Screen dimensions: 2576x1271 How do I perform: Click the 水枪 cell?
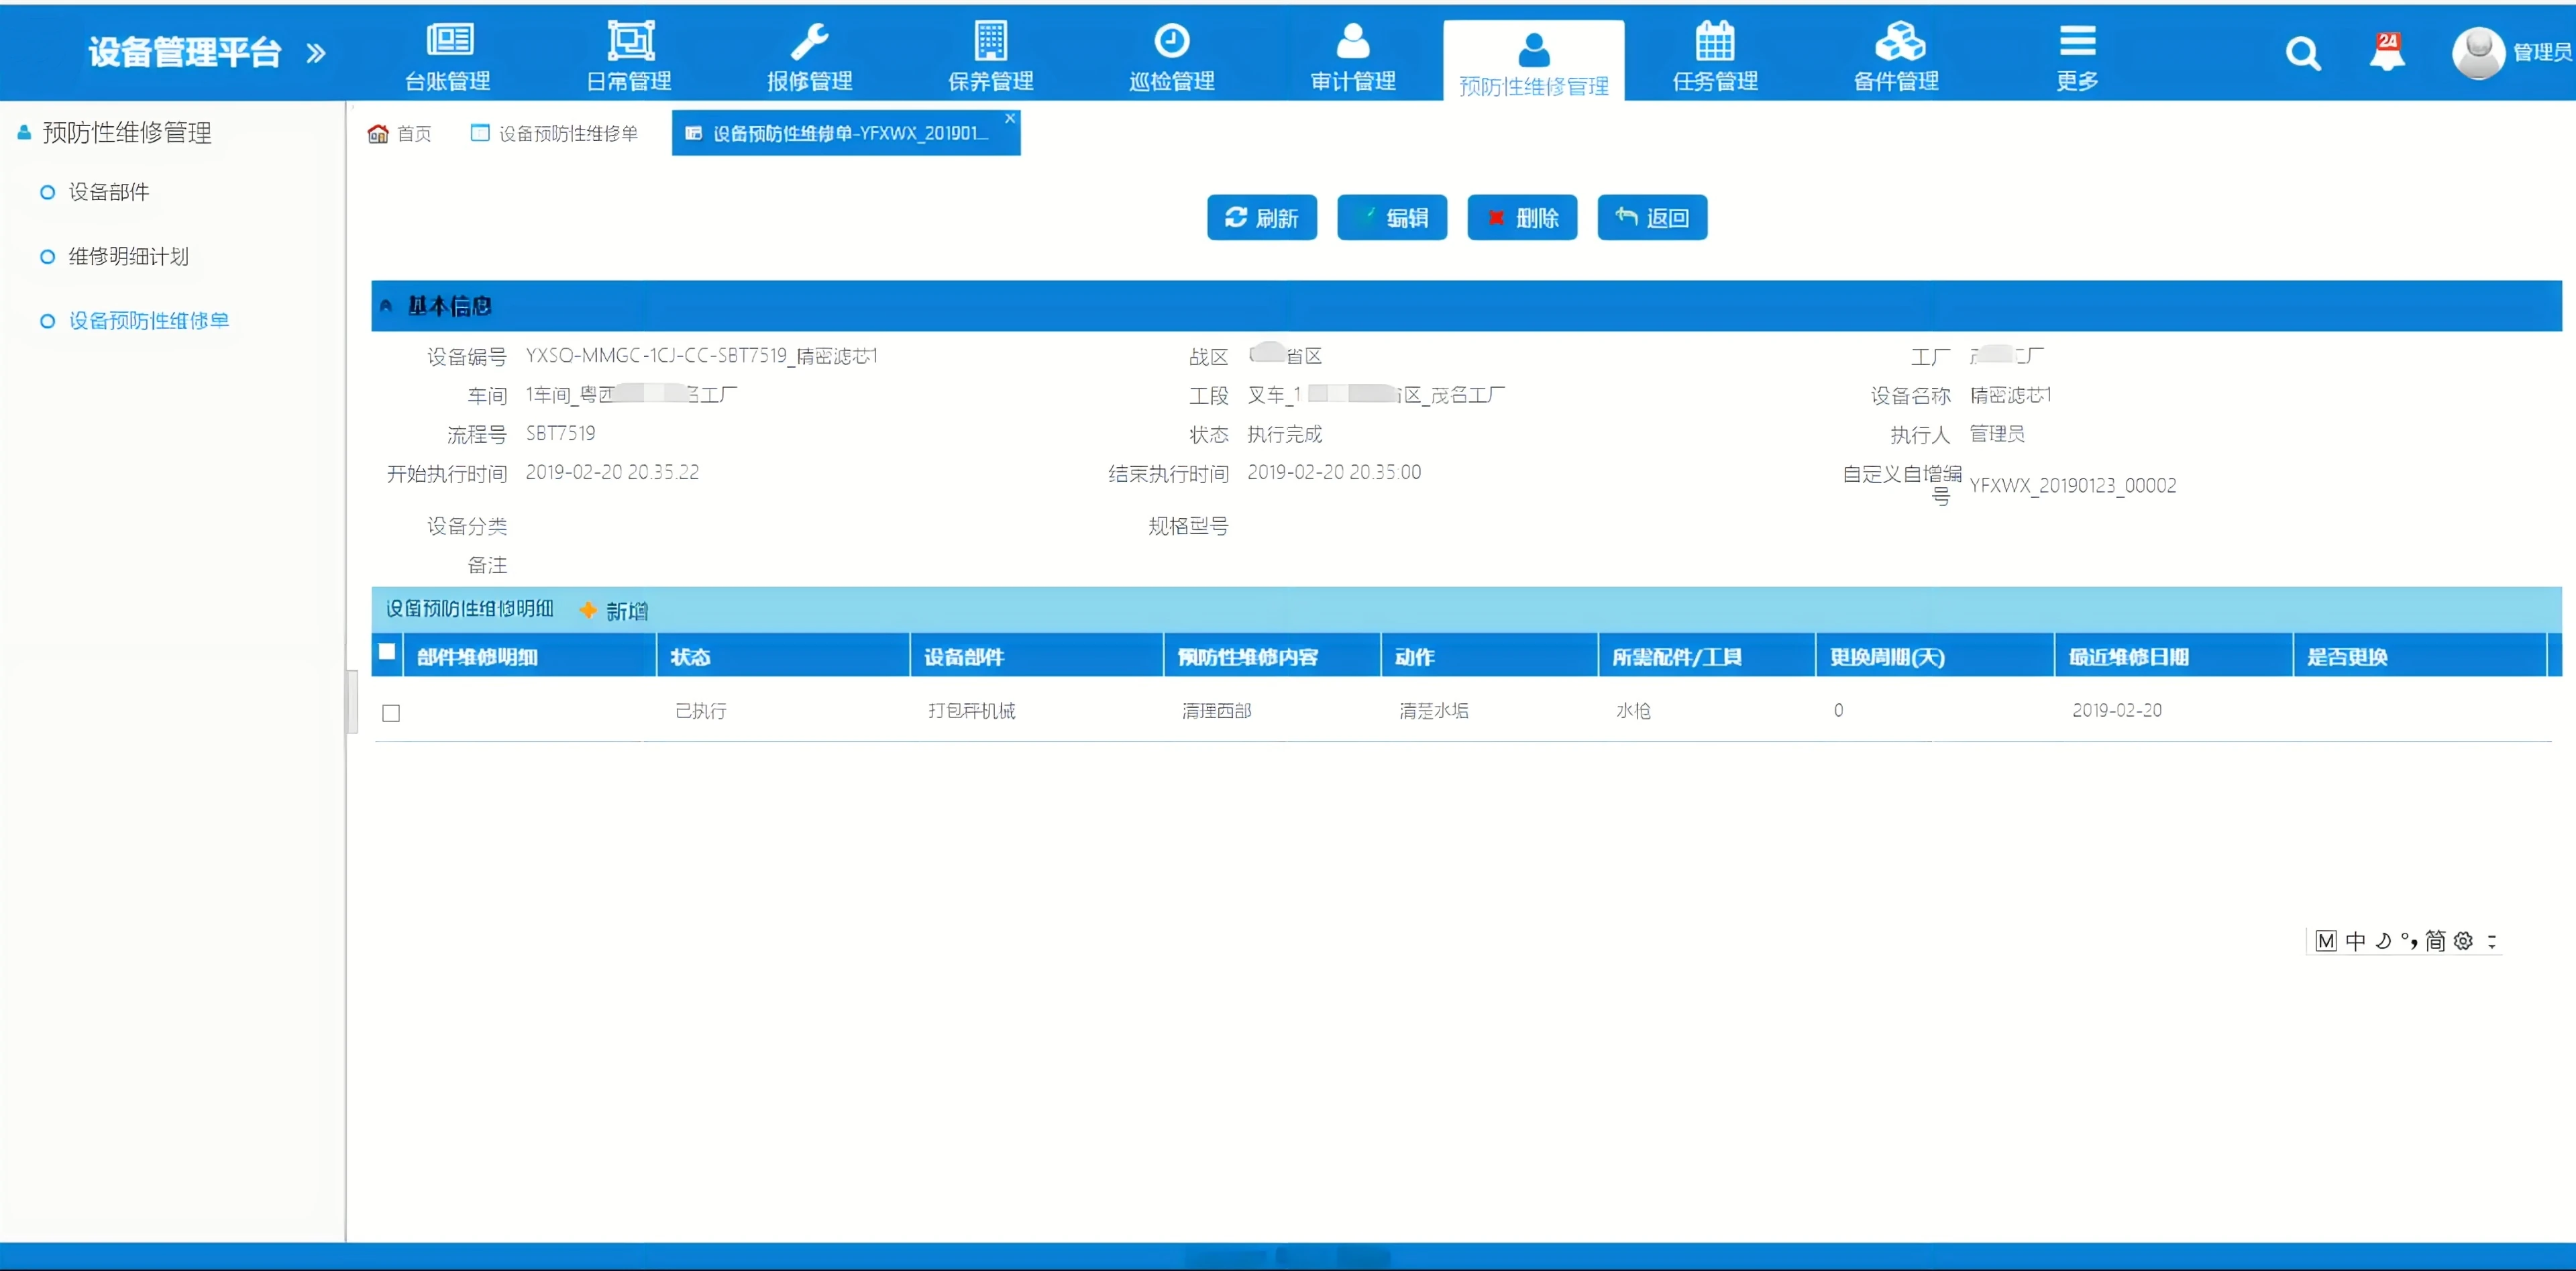(1634, 711)
